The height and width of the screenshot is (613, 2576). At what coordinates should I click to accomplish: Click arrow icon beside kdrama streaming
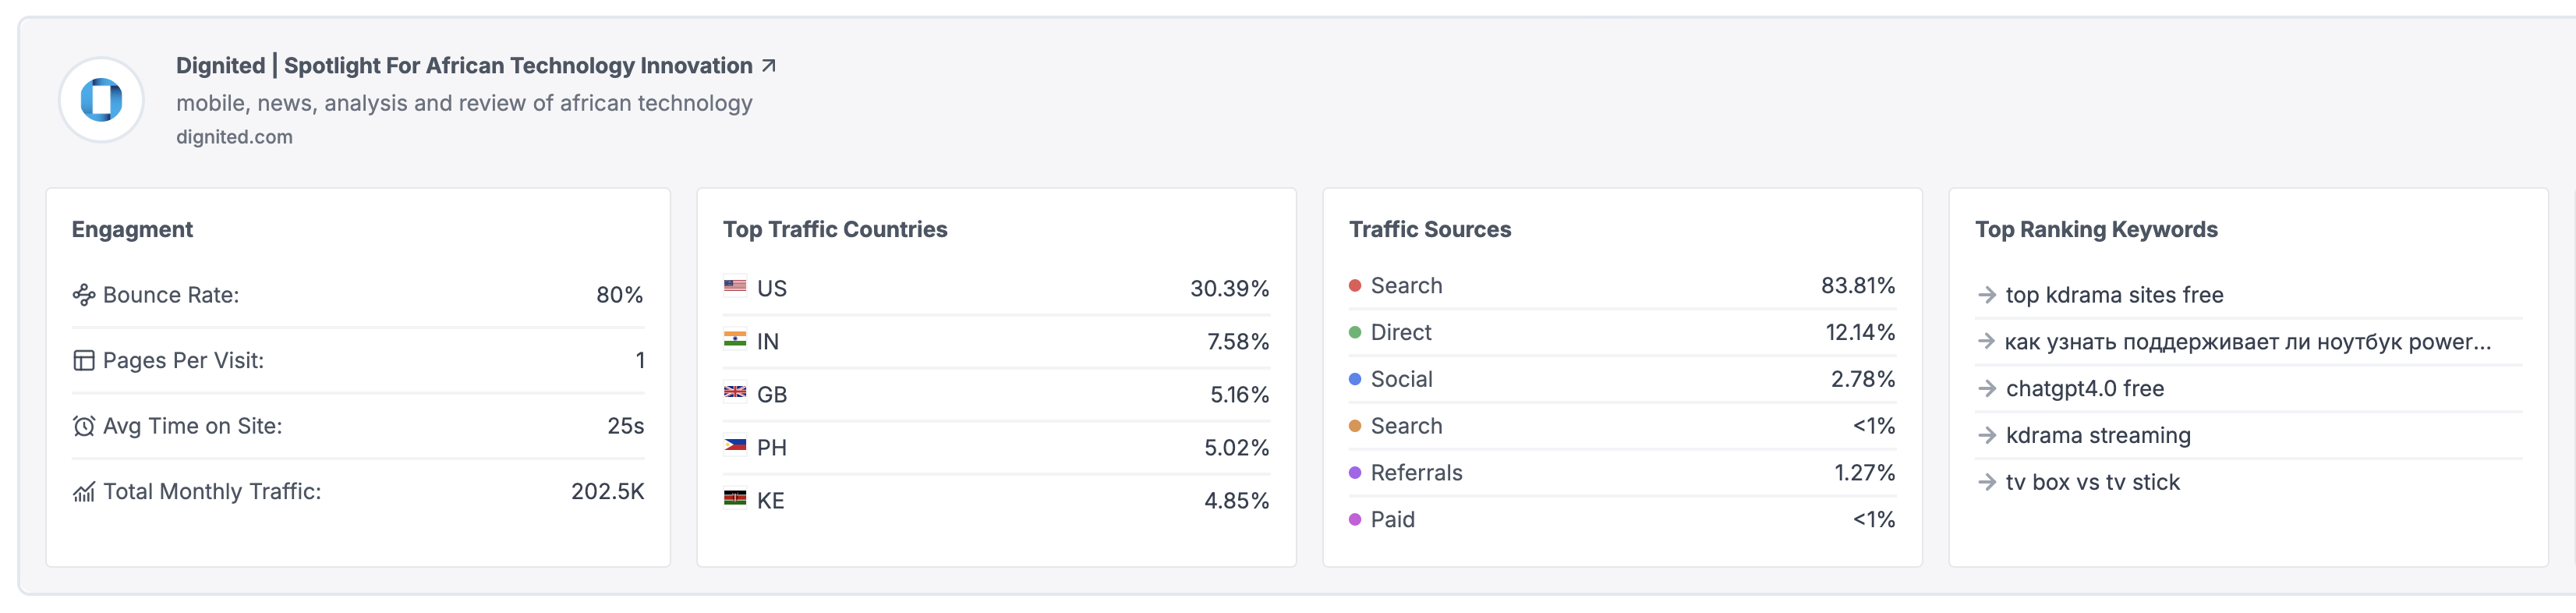tap(1987, 436)
